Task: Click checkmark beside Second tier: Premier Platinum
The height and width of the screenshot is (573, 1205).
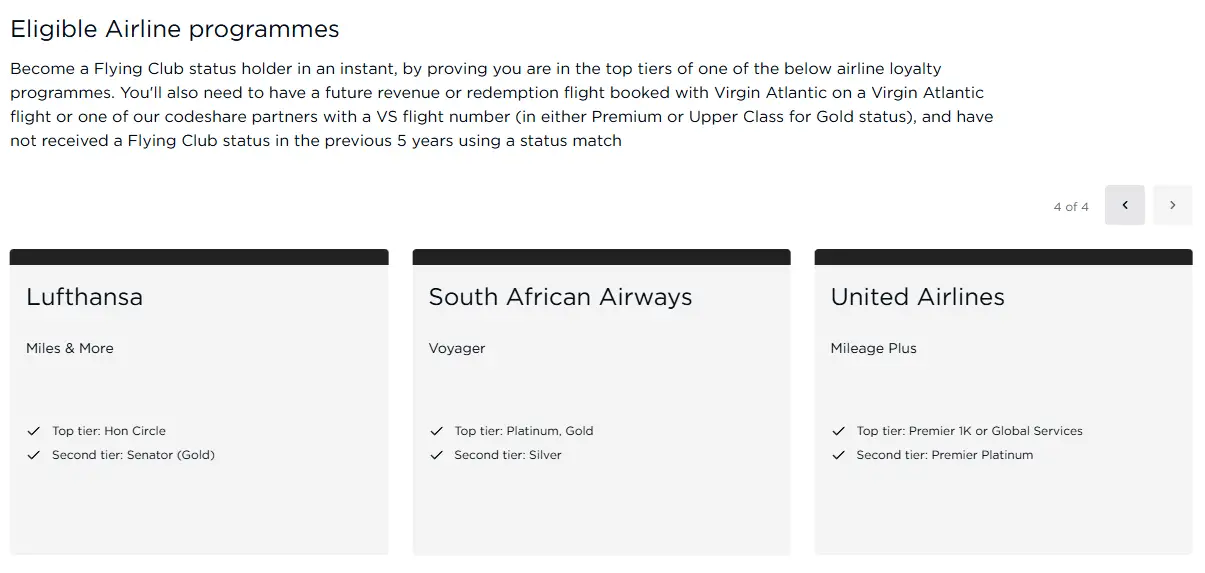Action: point(838,455)
